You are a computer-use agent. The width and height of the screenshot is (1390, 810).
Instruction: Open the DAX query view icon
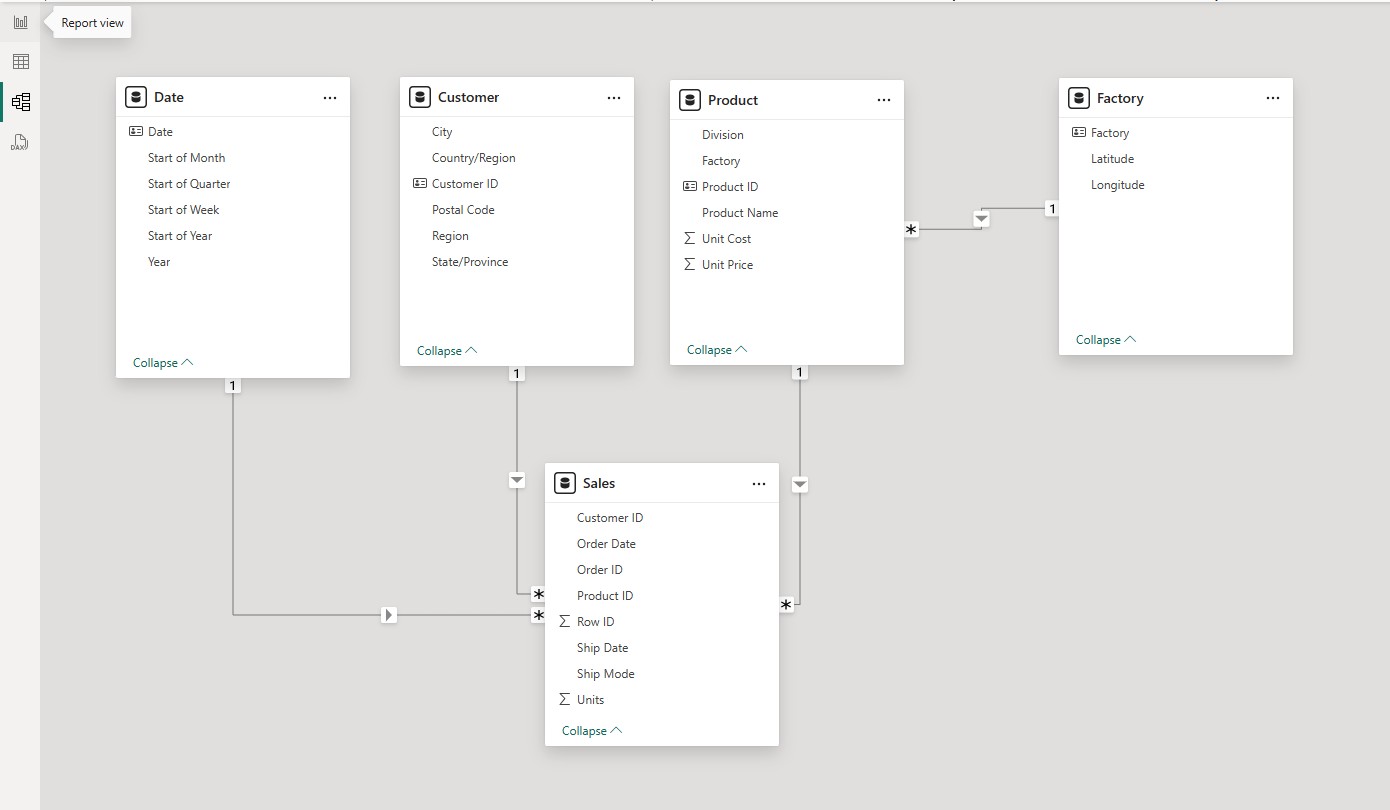pyautogui.click(x=20, y=142)
